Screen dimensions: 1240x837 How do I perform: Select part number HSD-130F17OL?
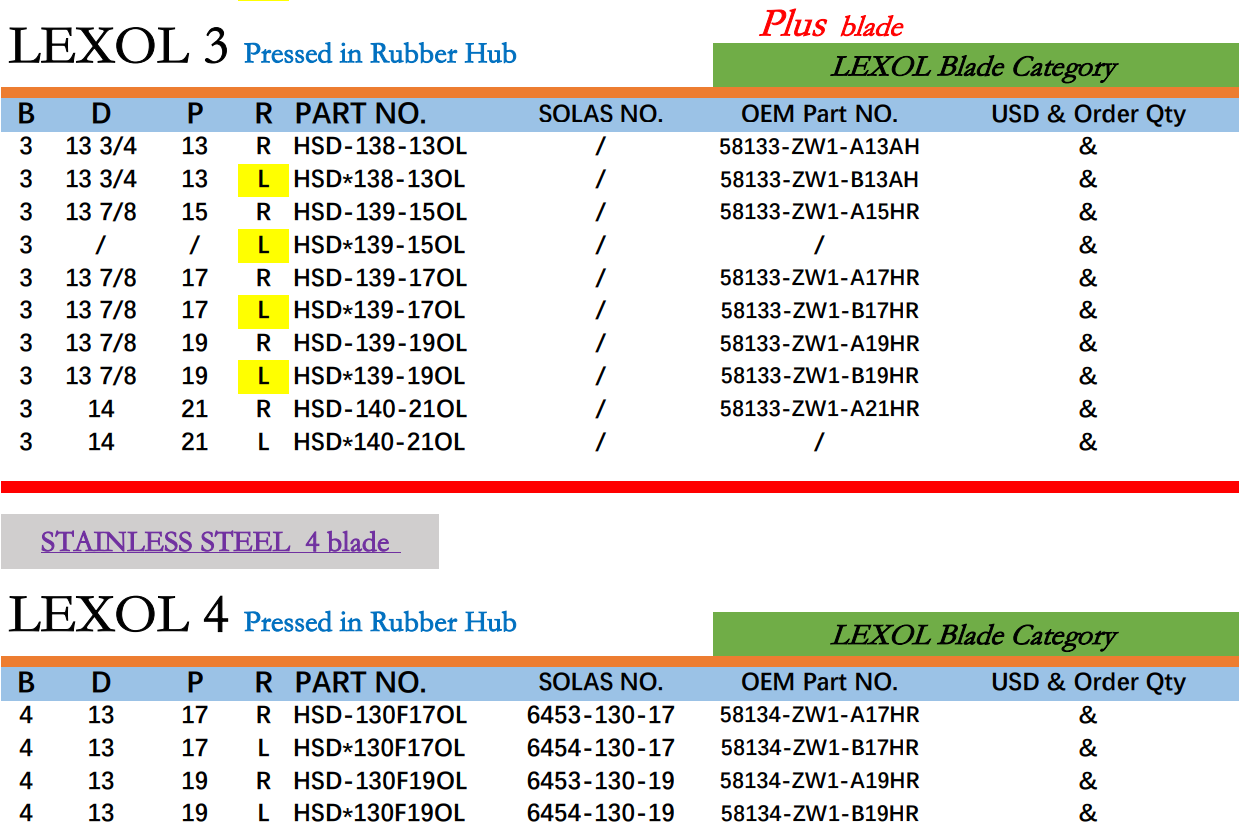(x=380, y=715)
